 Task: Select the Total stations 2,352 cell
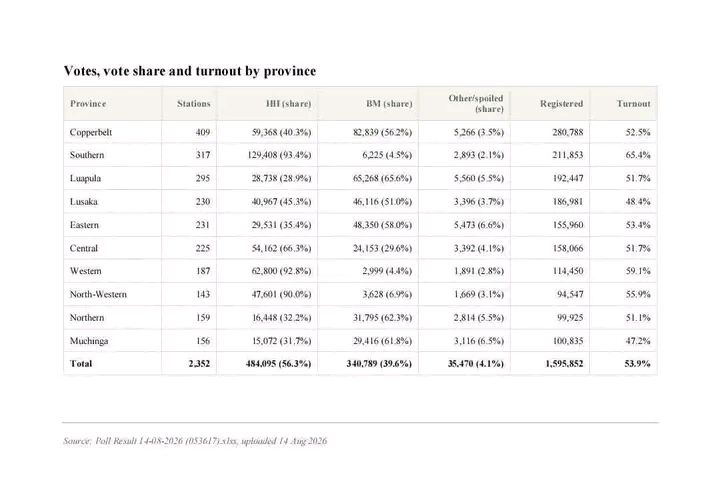tap(199, 364)
